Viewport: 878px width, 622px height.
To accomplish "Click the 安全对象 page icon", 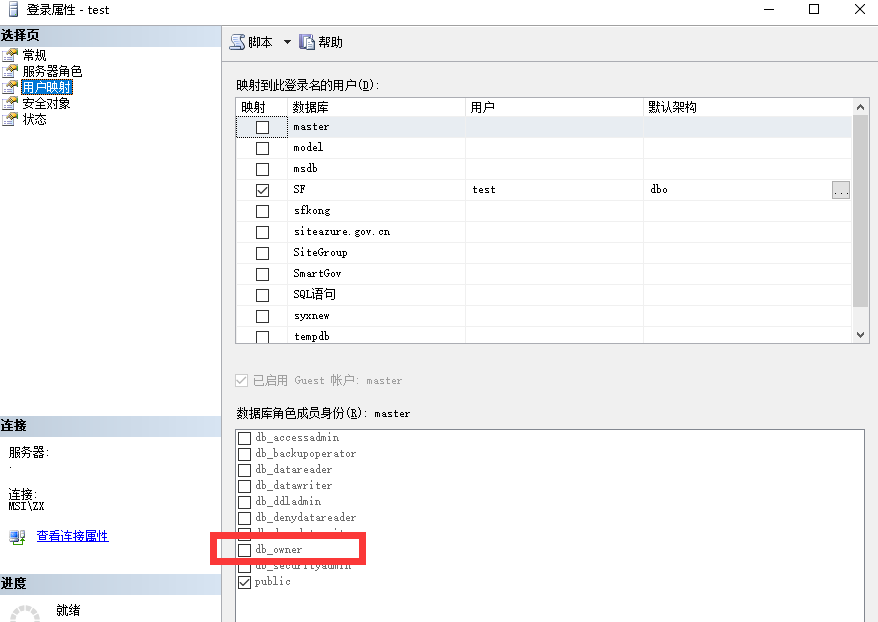I will 10,103.
